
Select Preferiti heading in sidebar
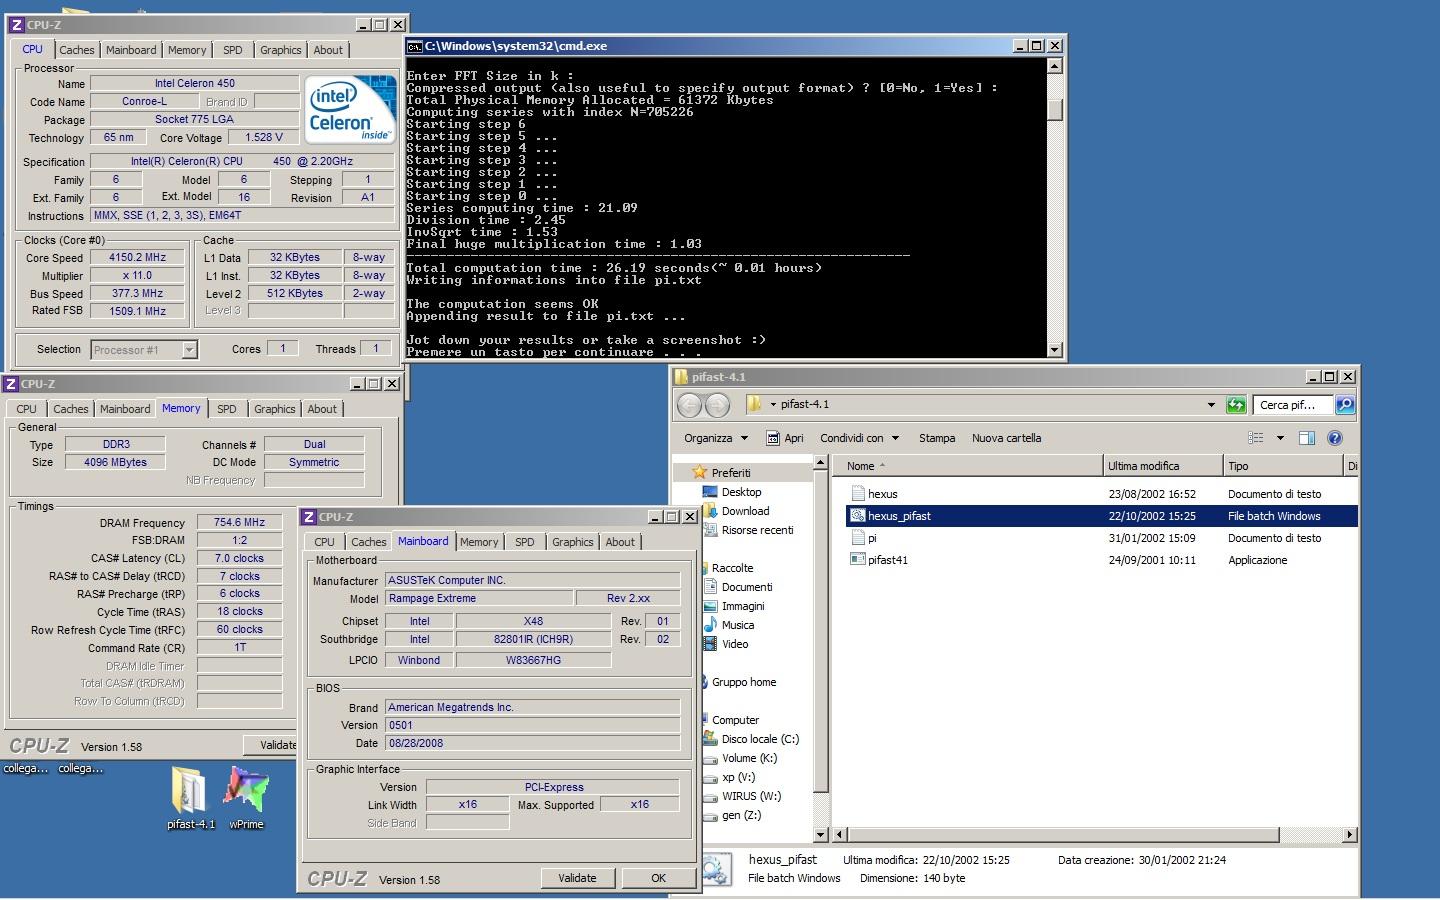pyautogui.click(x=722, y=472)
